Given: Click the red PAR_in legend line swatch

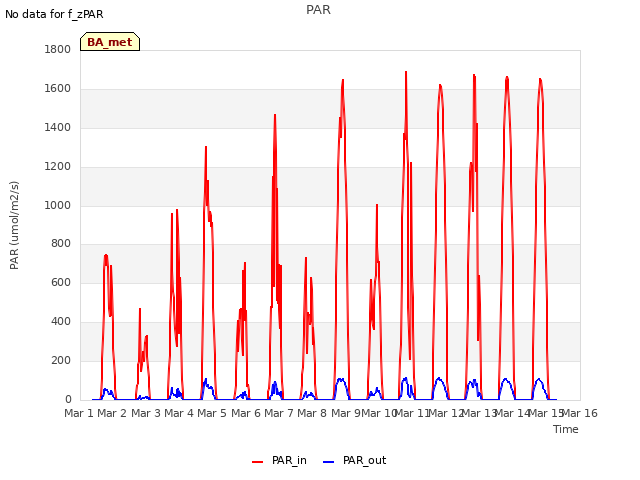Looking at the screenshot, I should (x=258, y=462).
